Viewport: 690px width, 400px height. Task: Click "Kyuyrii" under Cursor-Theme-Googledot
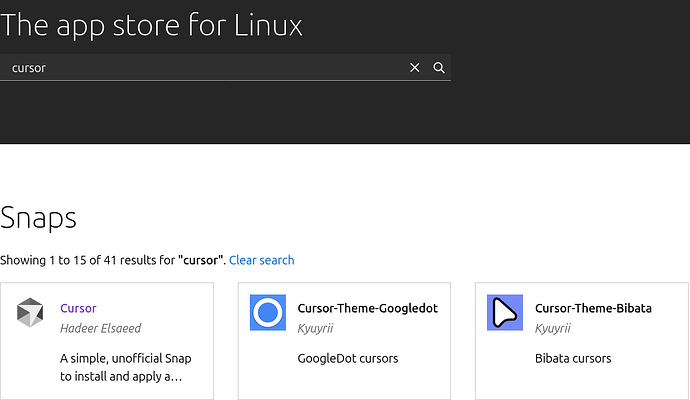click(x=316, y=328)
